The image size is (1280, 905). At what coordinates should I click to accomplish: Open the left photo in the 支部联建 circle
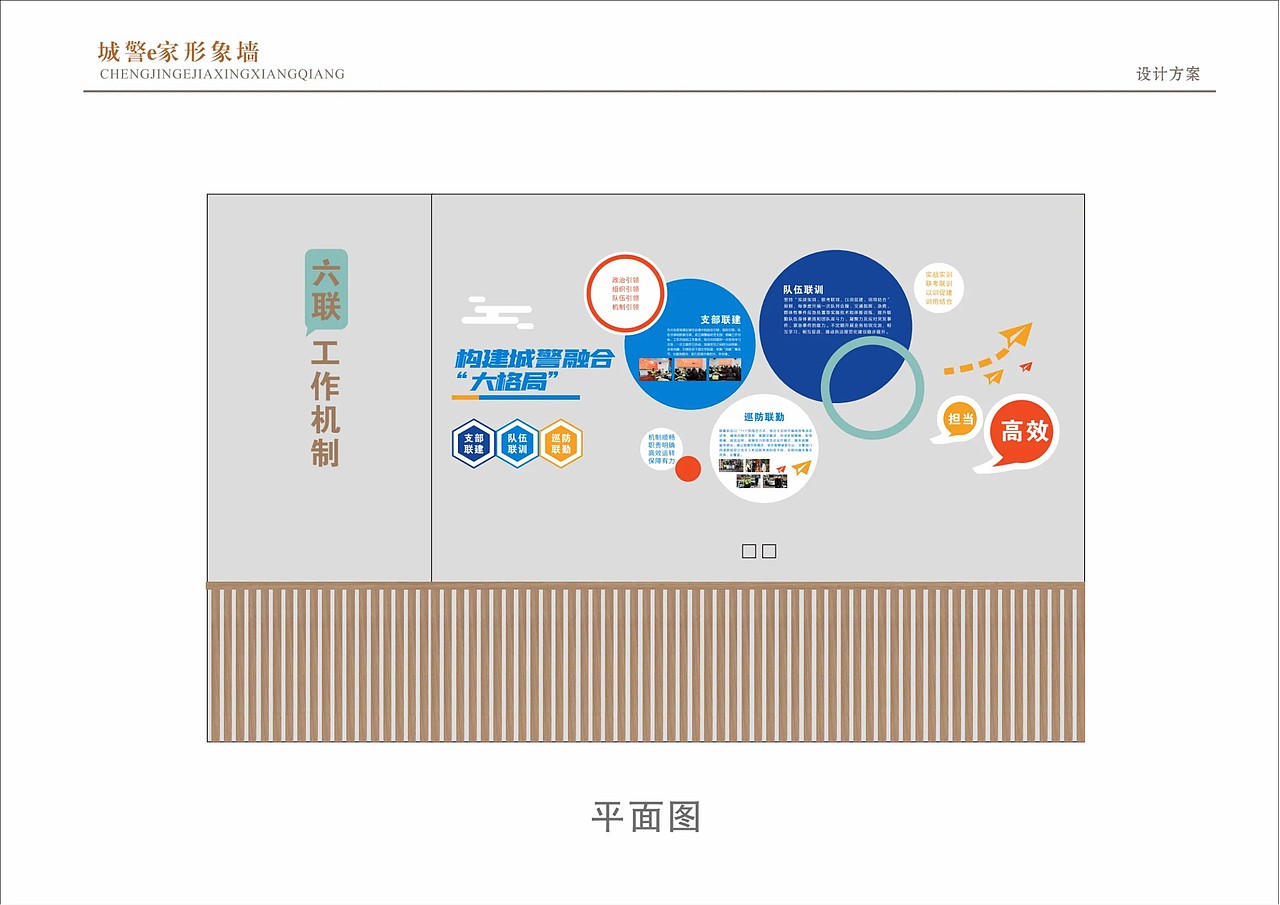tap(654, 369)
